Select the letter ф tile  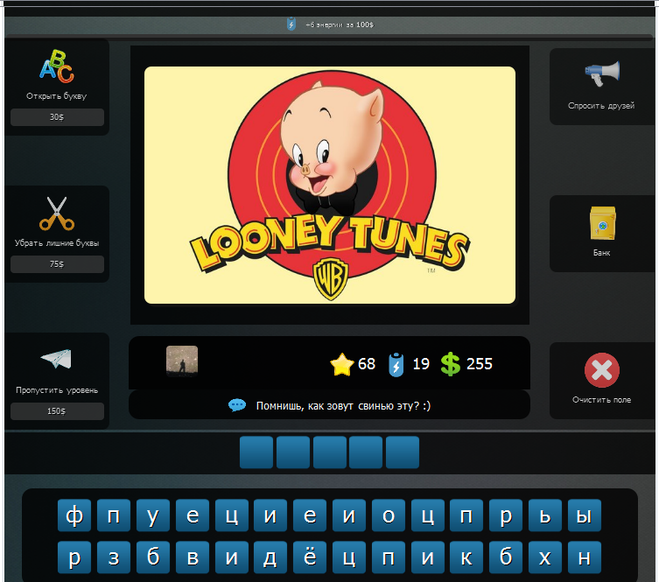point(74,516)
